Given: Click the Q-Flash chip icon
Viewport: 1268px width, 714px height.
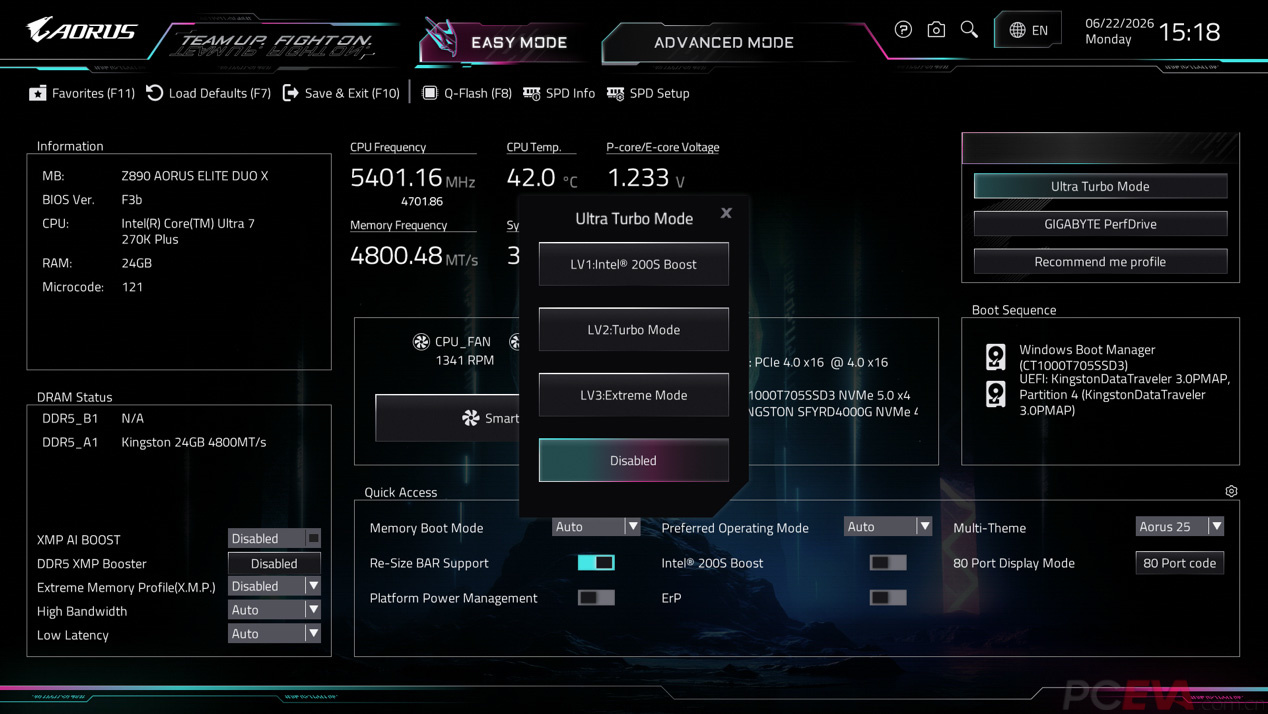Looking at the screenshot, I should pos(430,92).
